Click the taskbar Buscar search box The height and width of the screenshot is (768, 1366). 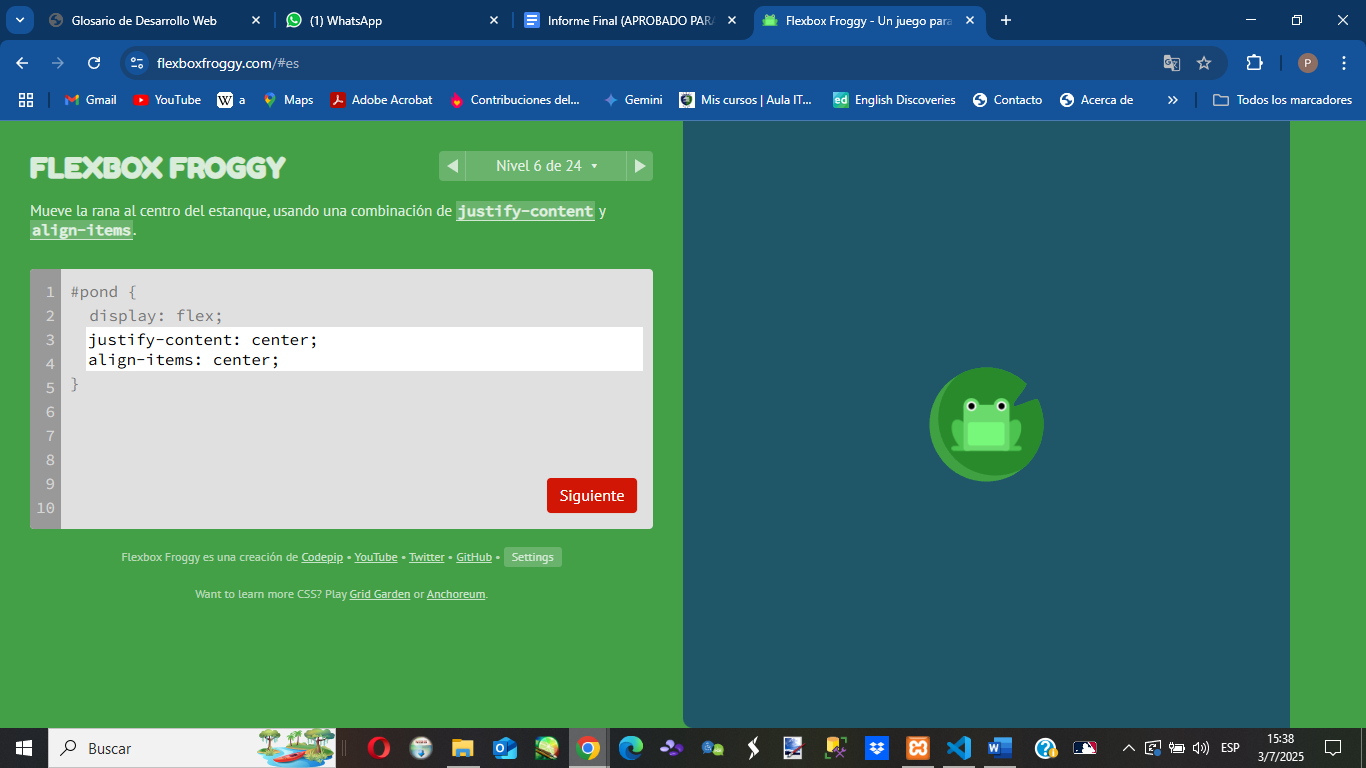(192, 748)
